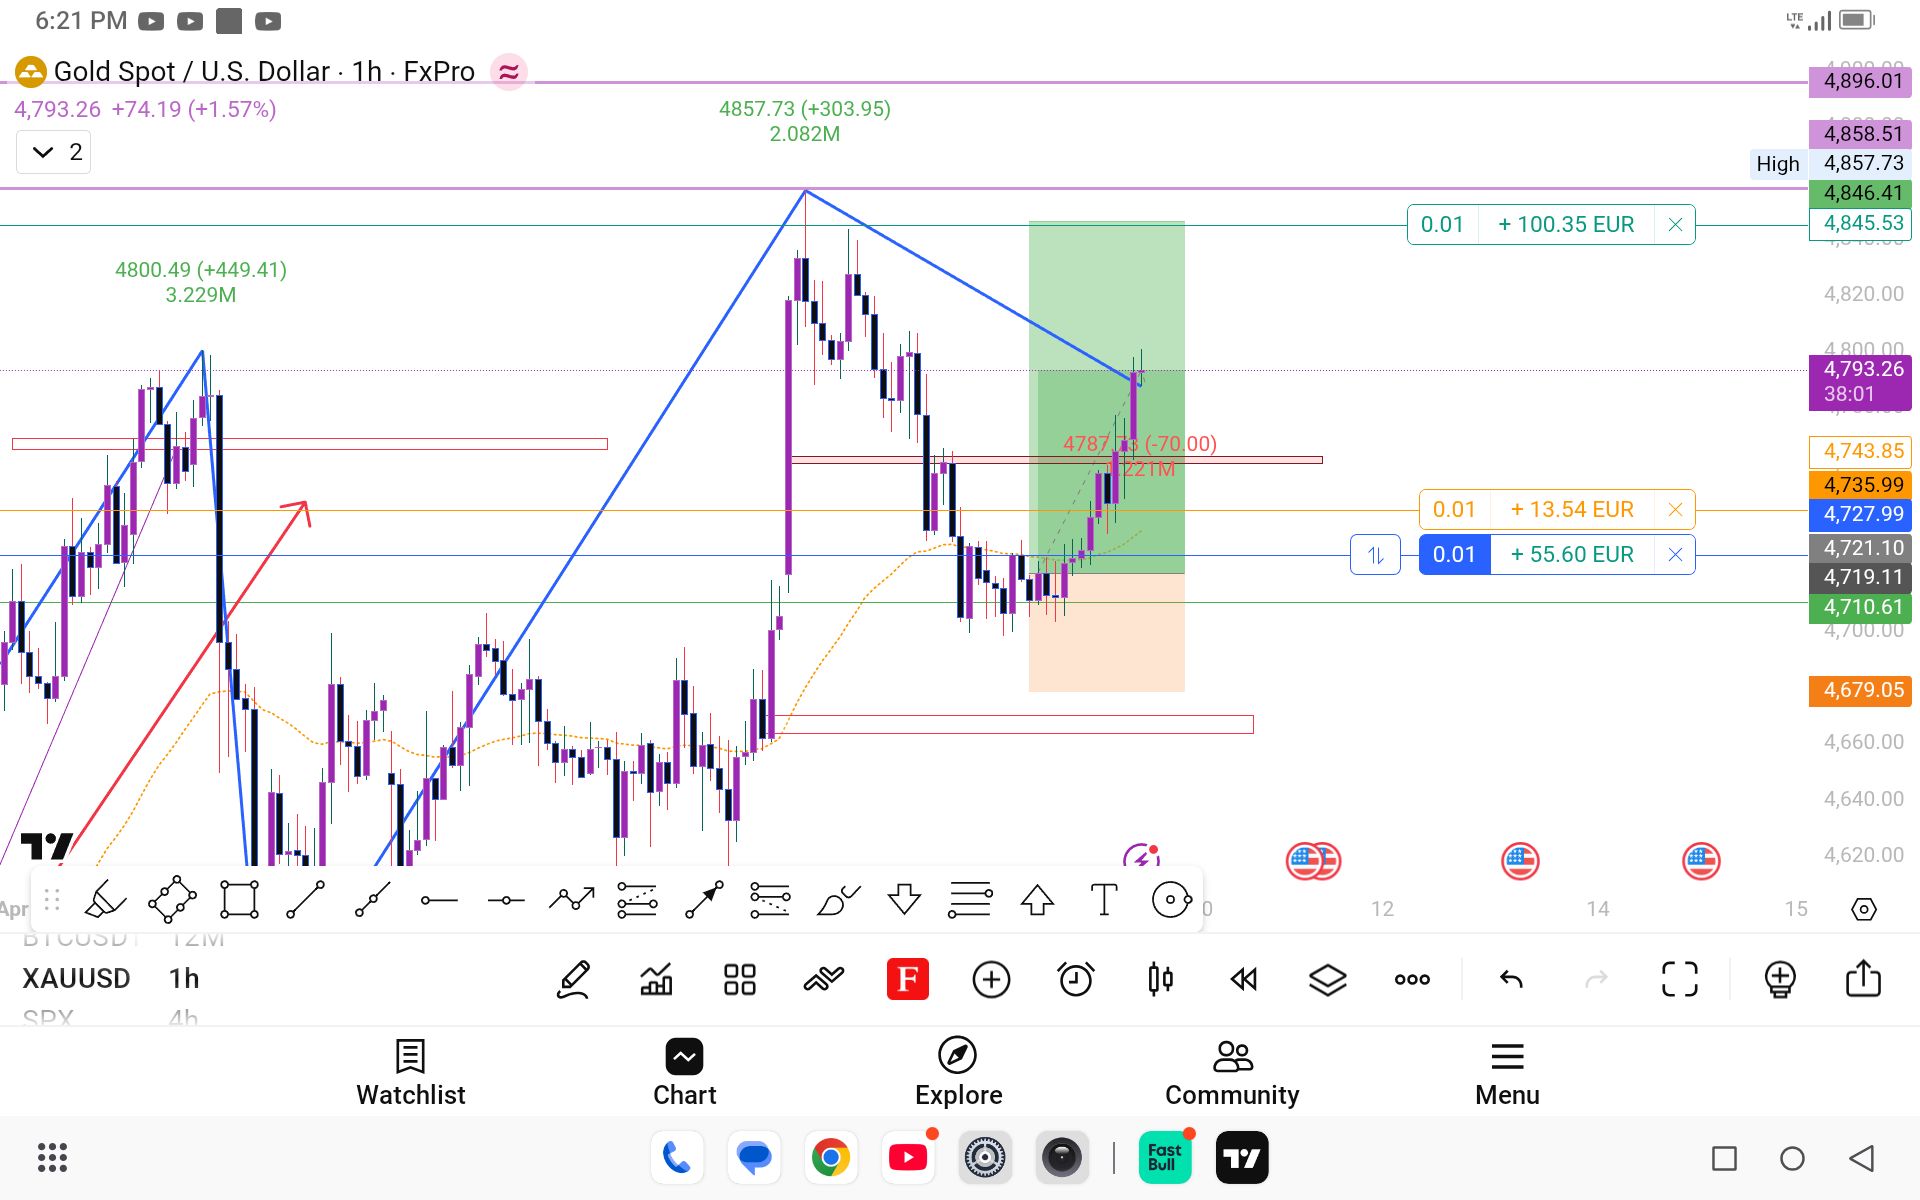Tap the bar replay rewind icon
This screenshot has width=1920, height=1200.
[x=1243, y=979]
